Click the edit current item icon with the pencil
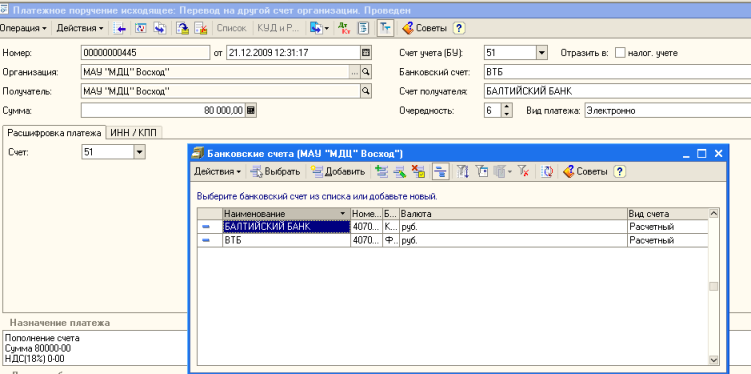Screen dimensions: 751x374 (x=400, y=171)
